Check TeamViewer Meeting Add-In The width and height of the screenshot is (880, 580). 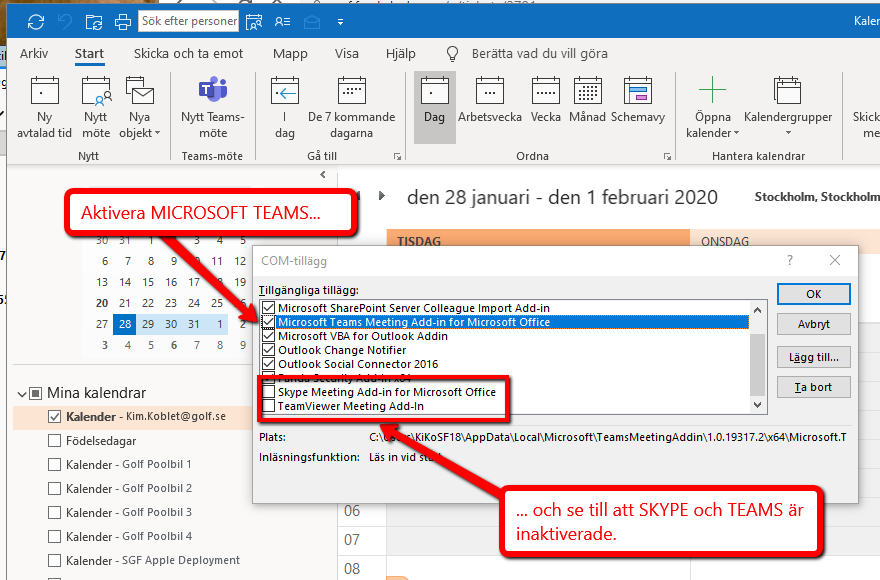tap(269, 405)
